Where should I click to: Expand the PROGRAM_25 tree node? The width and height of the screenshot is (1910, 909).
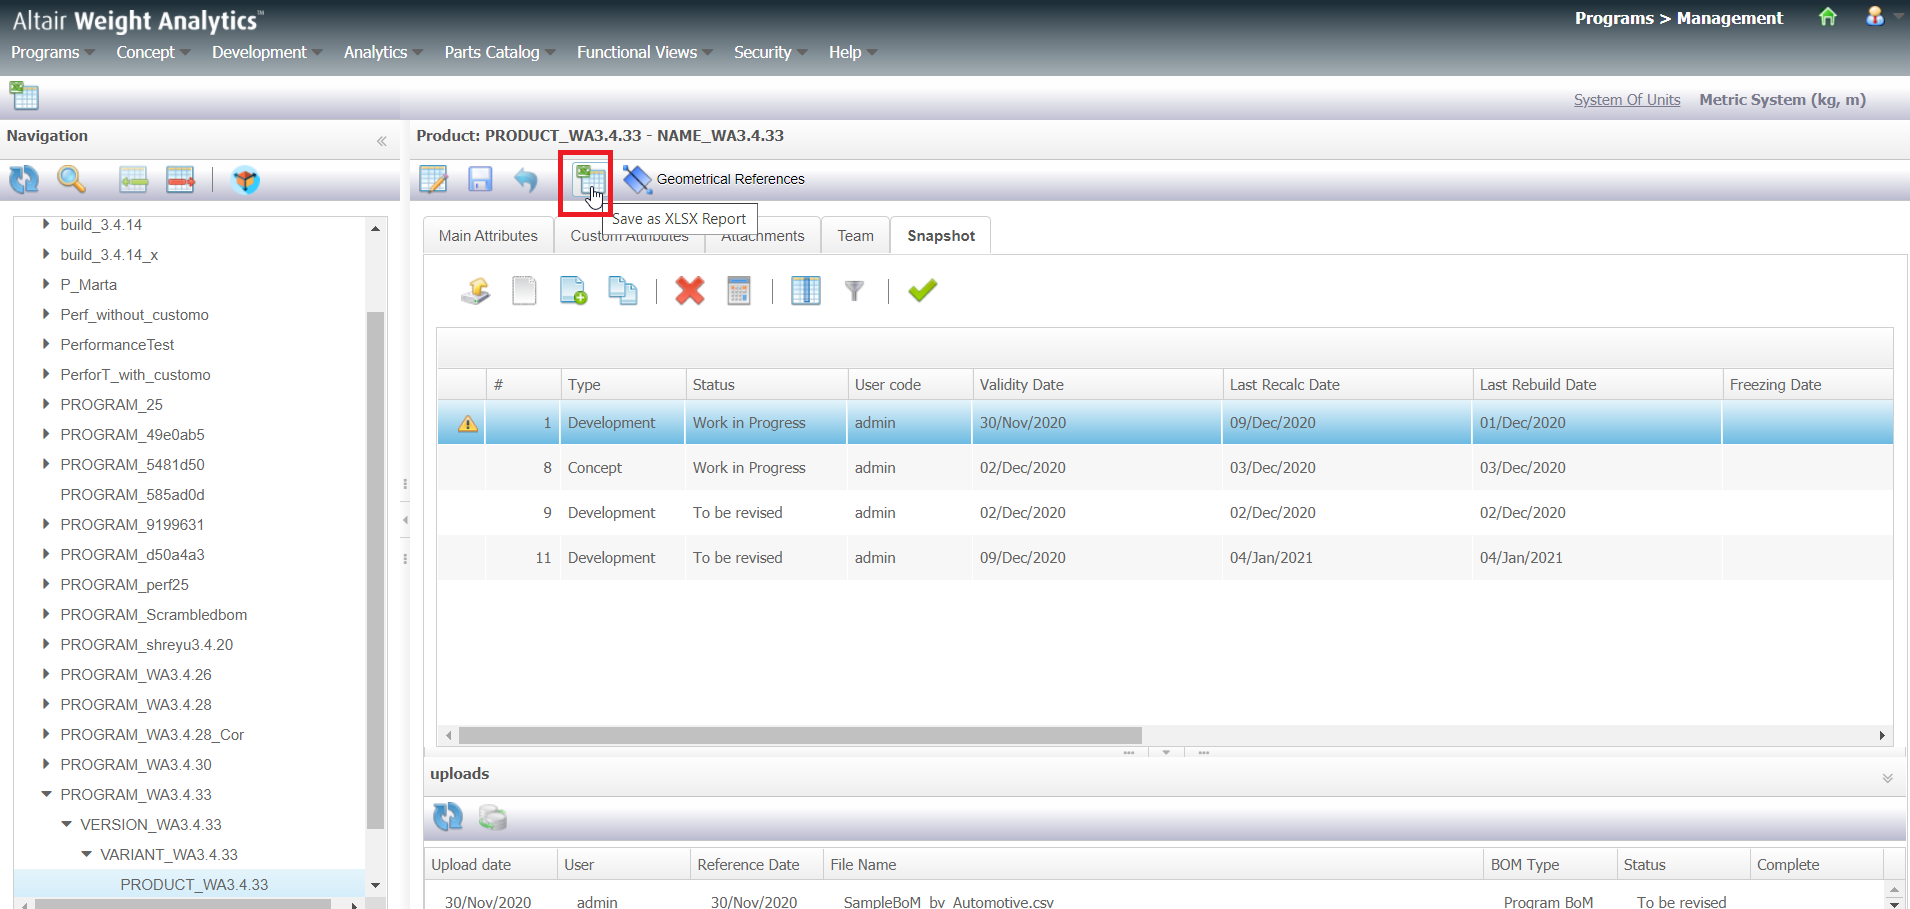click(46, 404)
